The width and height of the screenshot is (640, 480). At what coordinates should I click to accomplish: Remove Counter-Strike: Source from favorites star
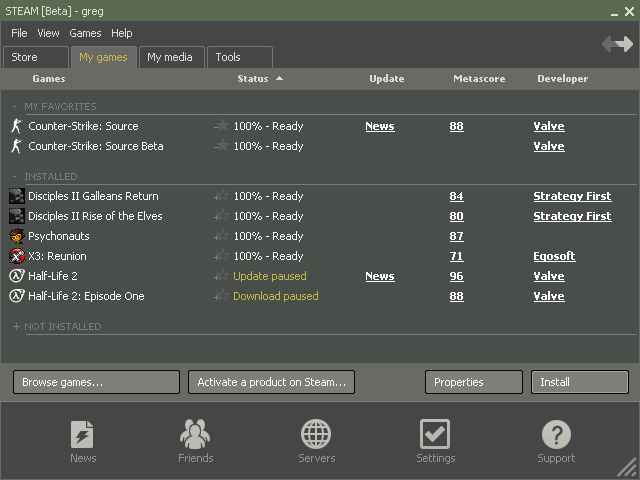221,125
